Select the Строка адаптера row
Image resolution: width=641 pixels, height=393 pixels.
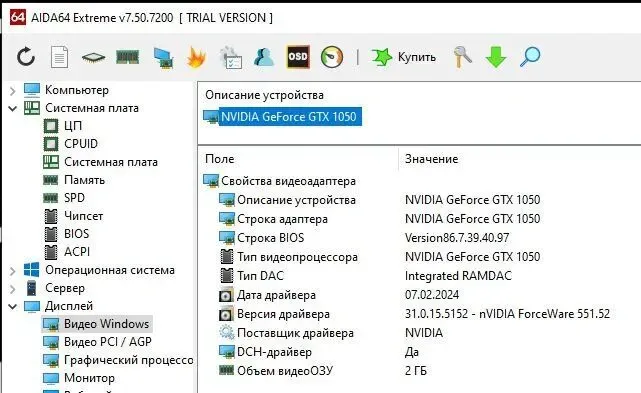[x=282, y=219]
